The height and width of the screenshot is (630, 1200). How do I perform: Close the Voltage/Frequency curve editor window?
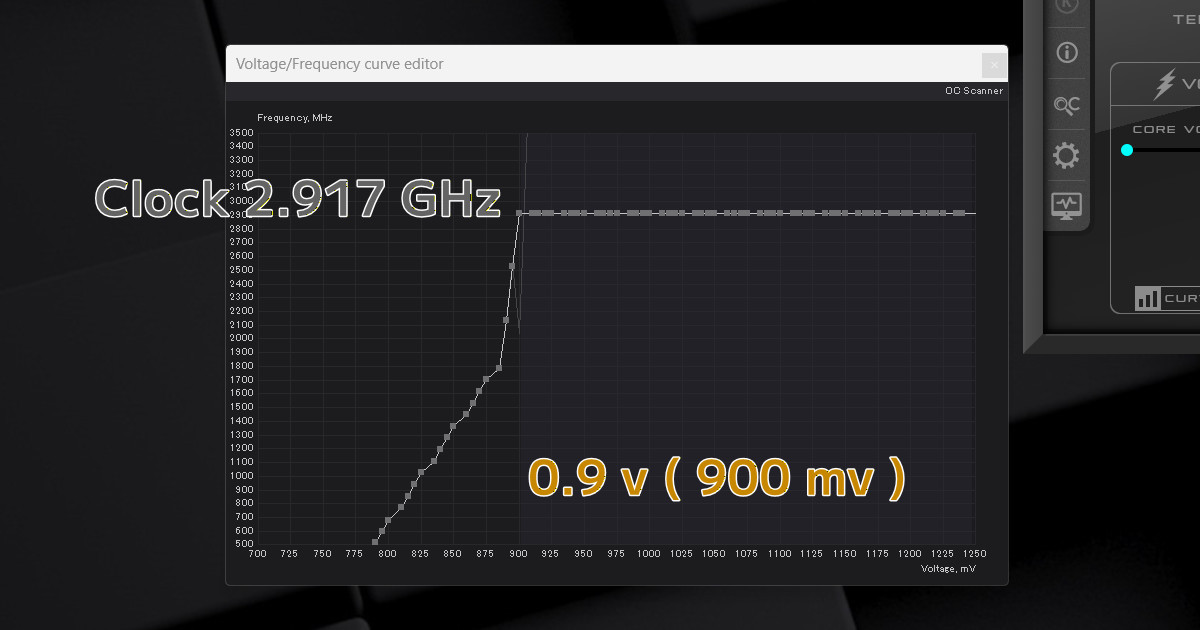point(994,65)
